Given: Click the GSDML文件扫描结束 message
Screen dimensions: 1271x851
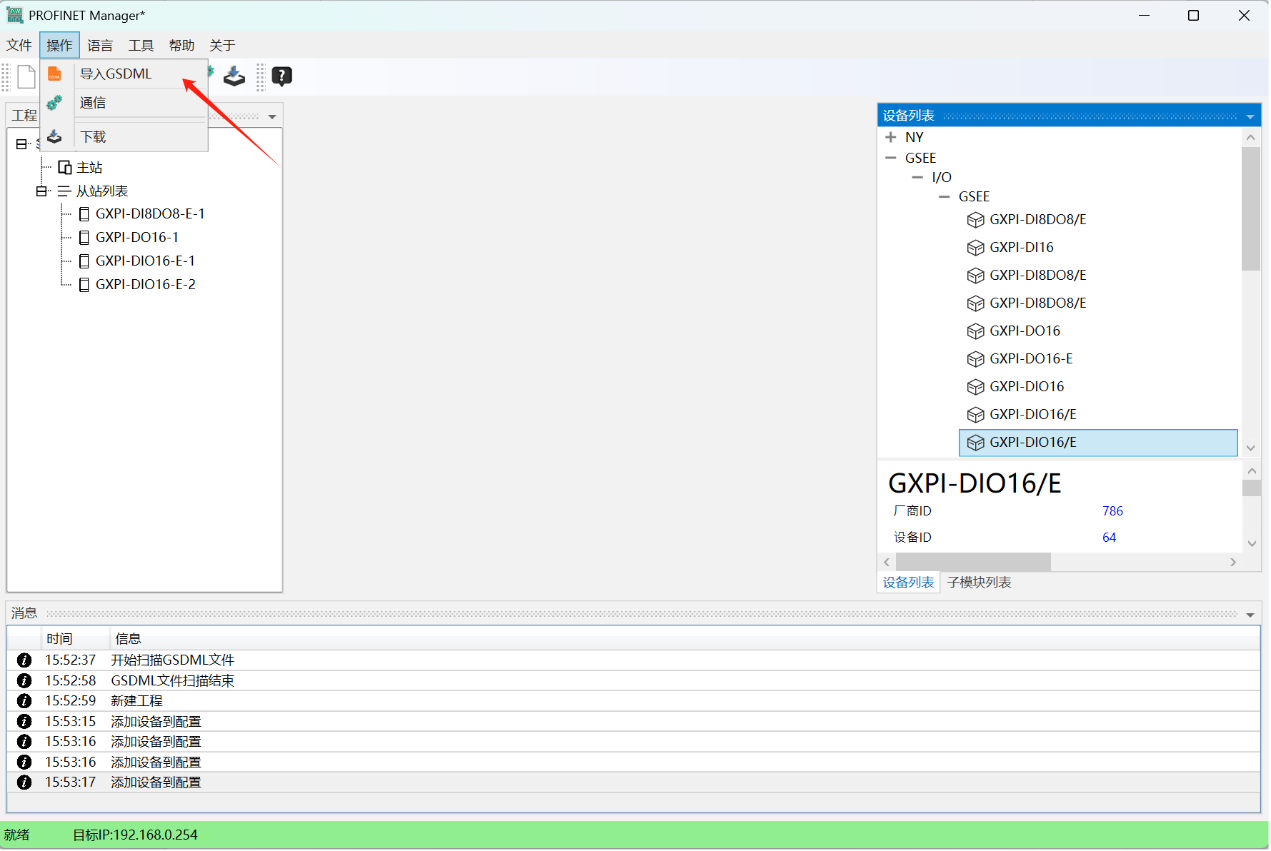Looking at the screenshot, I should pyautogui.click(x=173, y=681).
